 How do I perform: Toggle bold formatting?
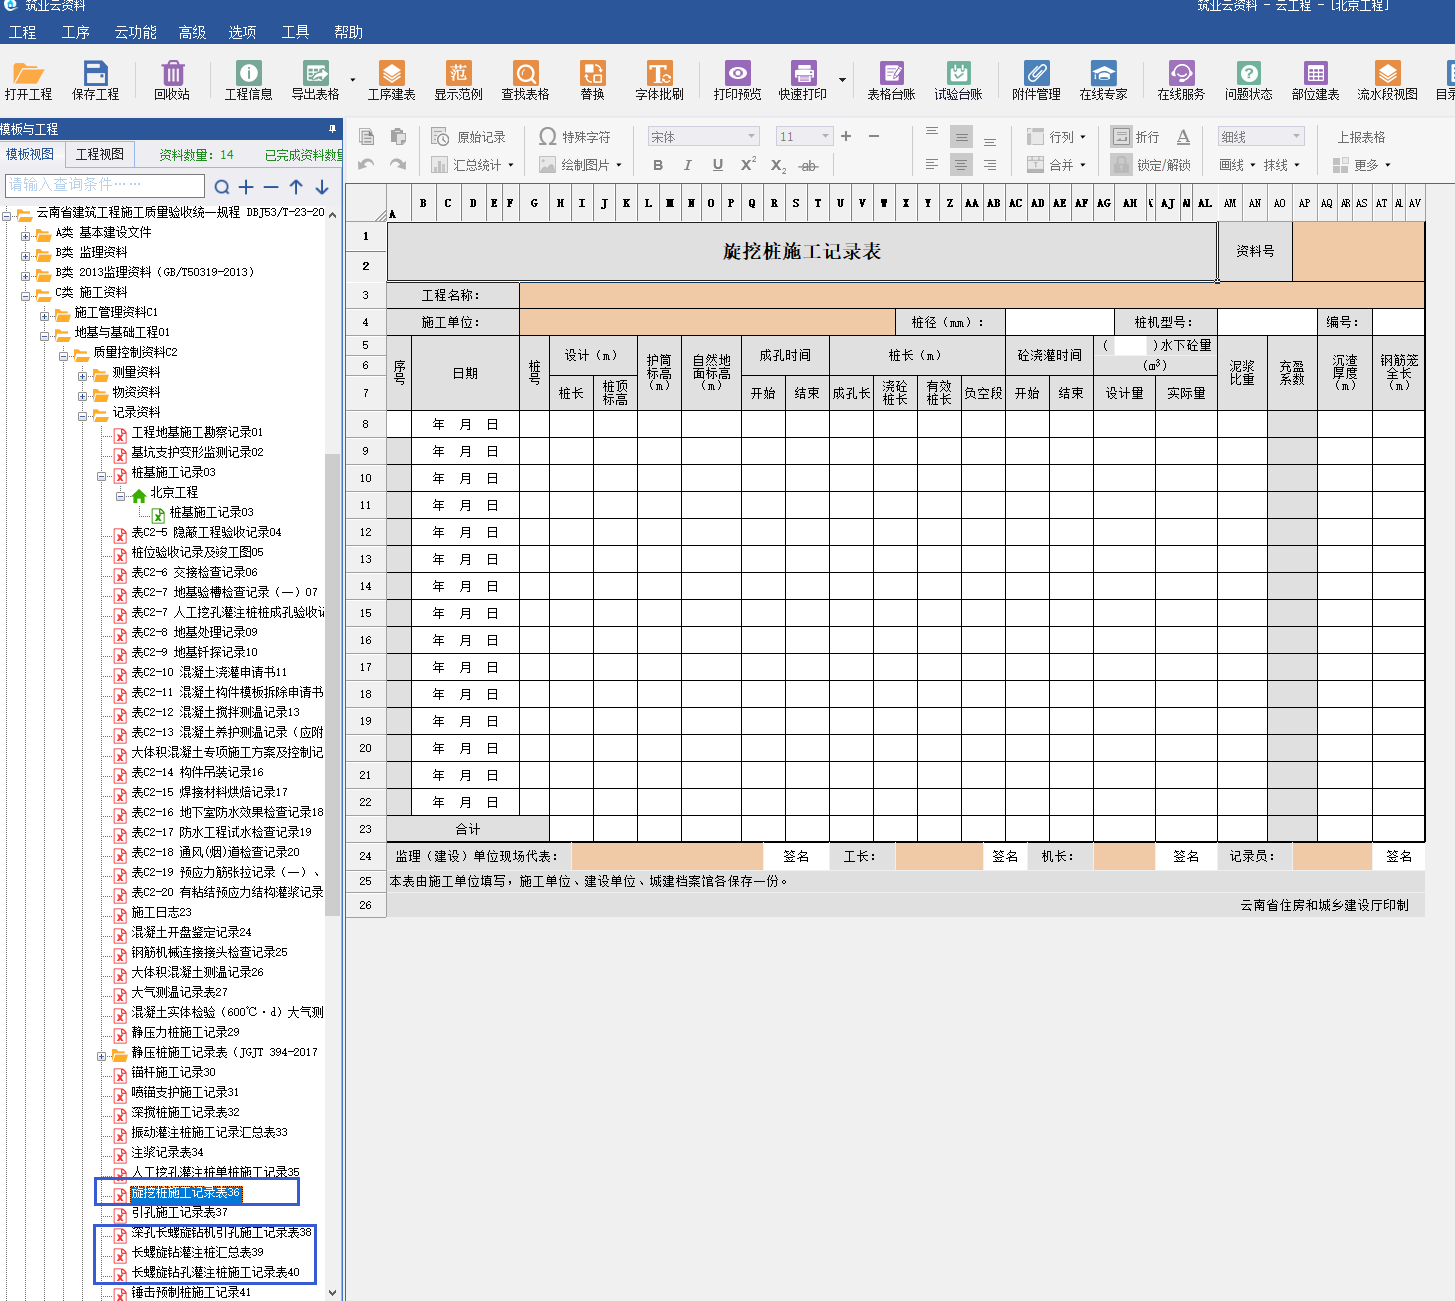[x=657, y=165]
